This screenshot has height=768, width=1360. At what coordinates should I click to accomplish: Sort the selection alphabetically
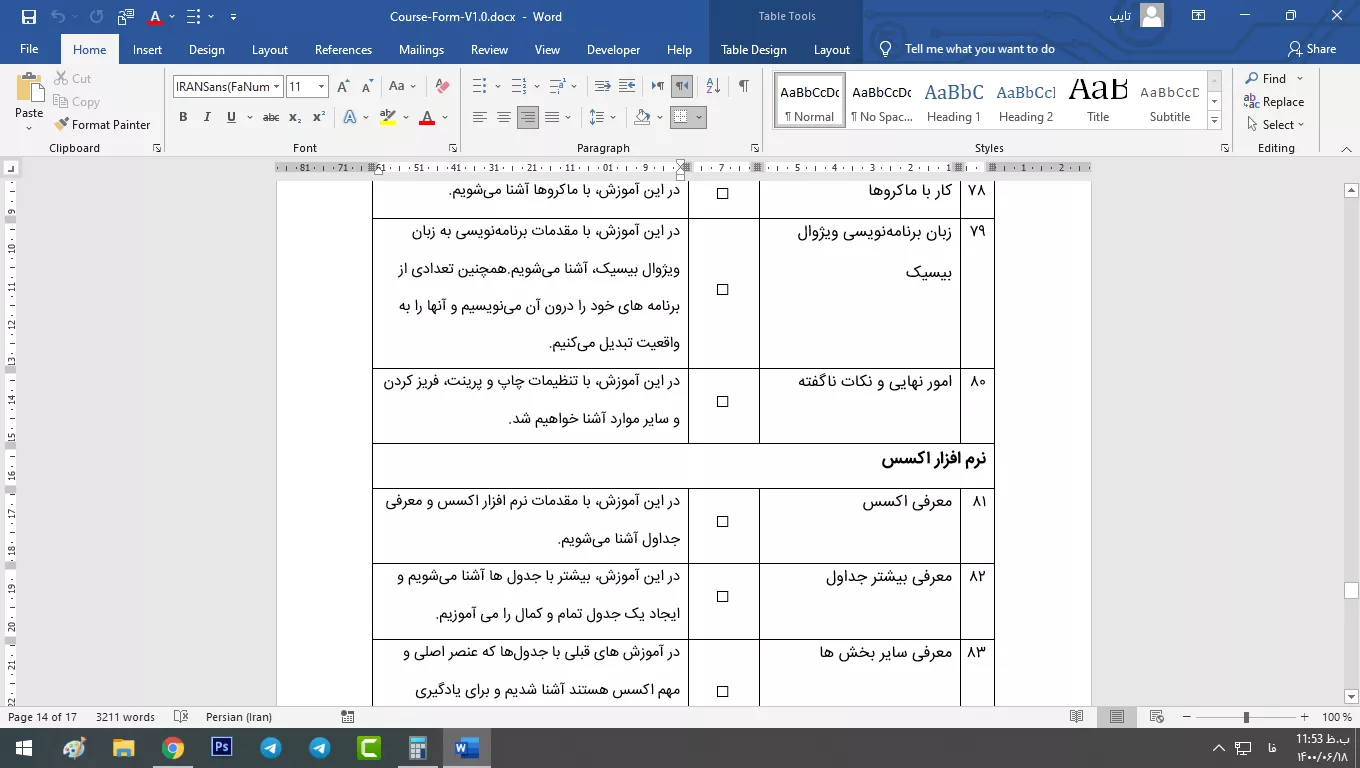(713, 87)
